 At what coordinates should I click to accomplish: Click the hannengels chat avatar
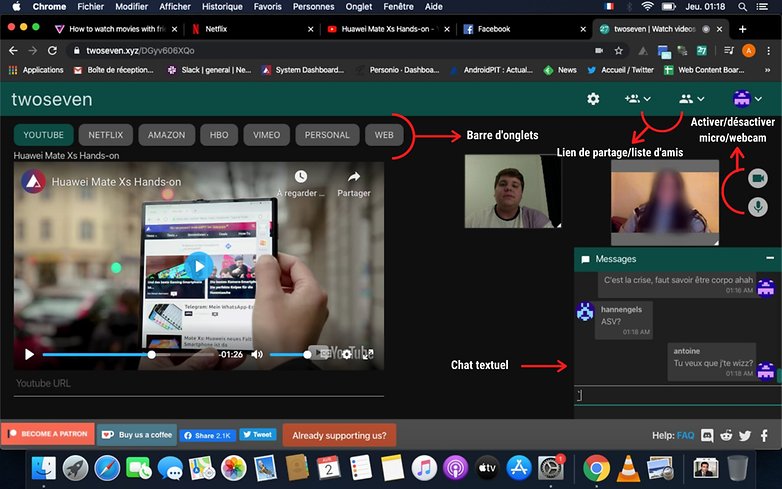pos(585,311)
